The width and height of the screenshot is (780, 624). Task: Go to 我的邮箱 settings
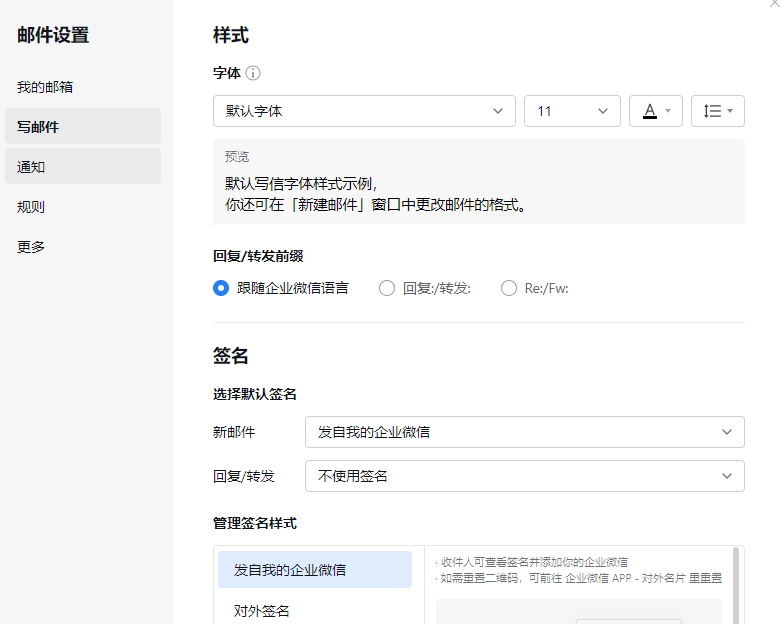click(83, 87)
